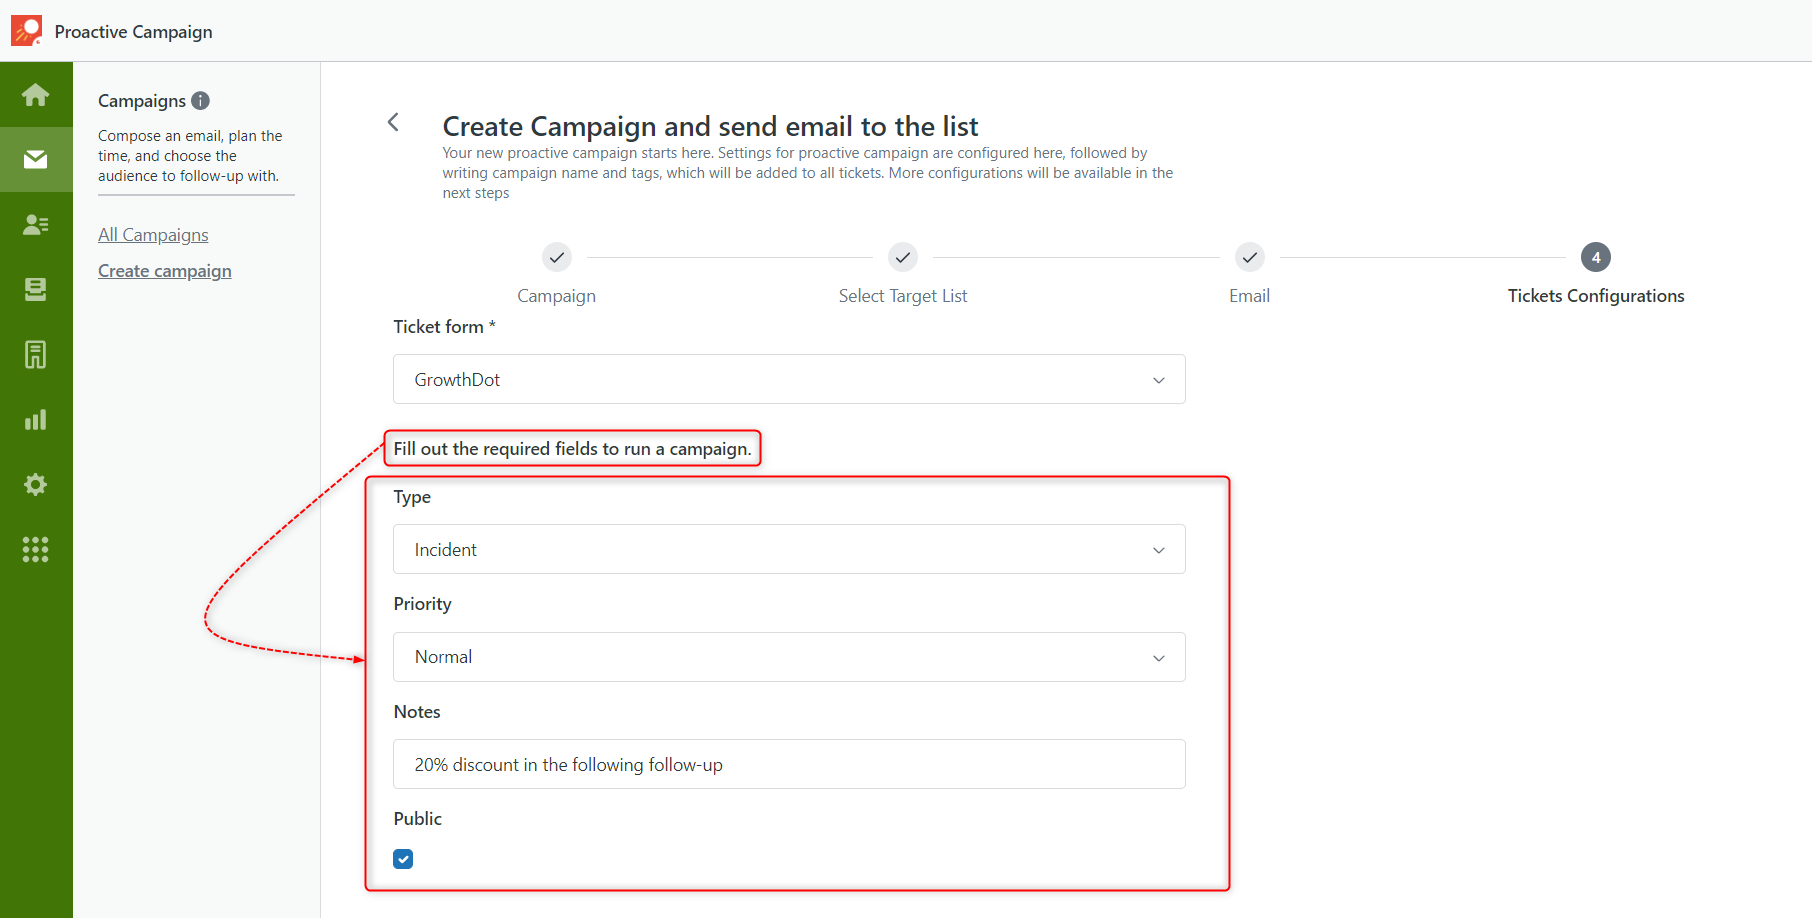Go to the Campaign step label
Viewport: 1812px width, 918px height.
(x=557, y=296)
